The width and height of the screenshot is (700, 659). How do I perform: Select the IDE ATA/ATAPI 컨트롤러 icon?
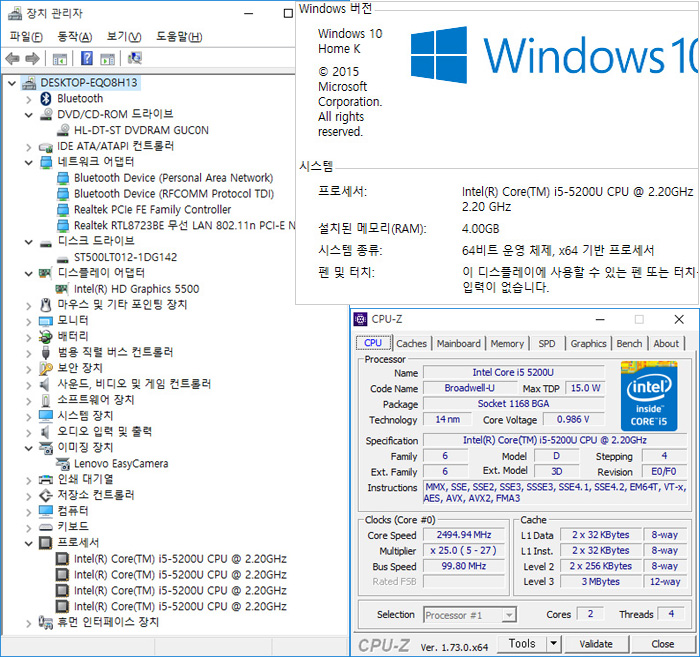coord(46,146)
